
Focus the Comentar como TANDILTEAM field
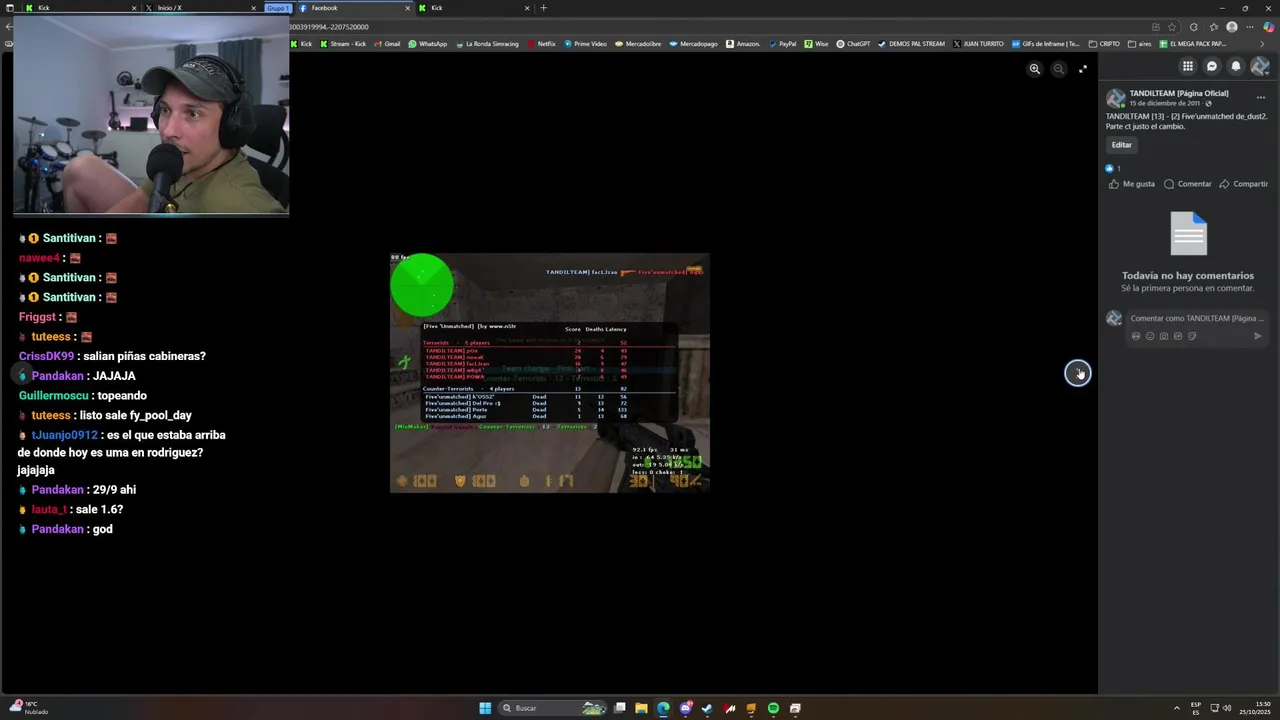1197,318
